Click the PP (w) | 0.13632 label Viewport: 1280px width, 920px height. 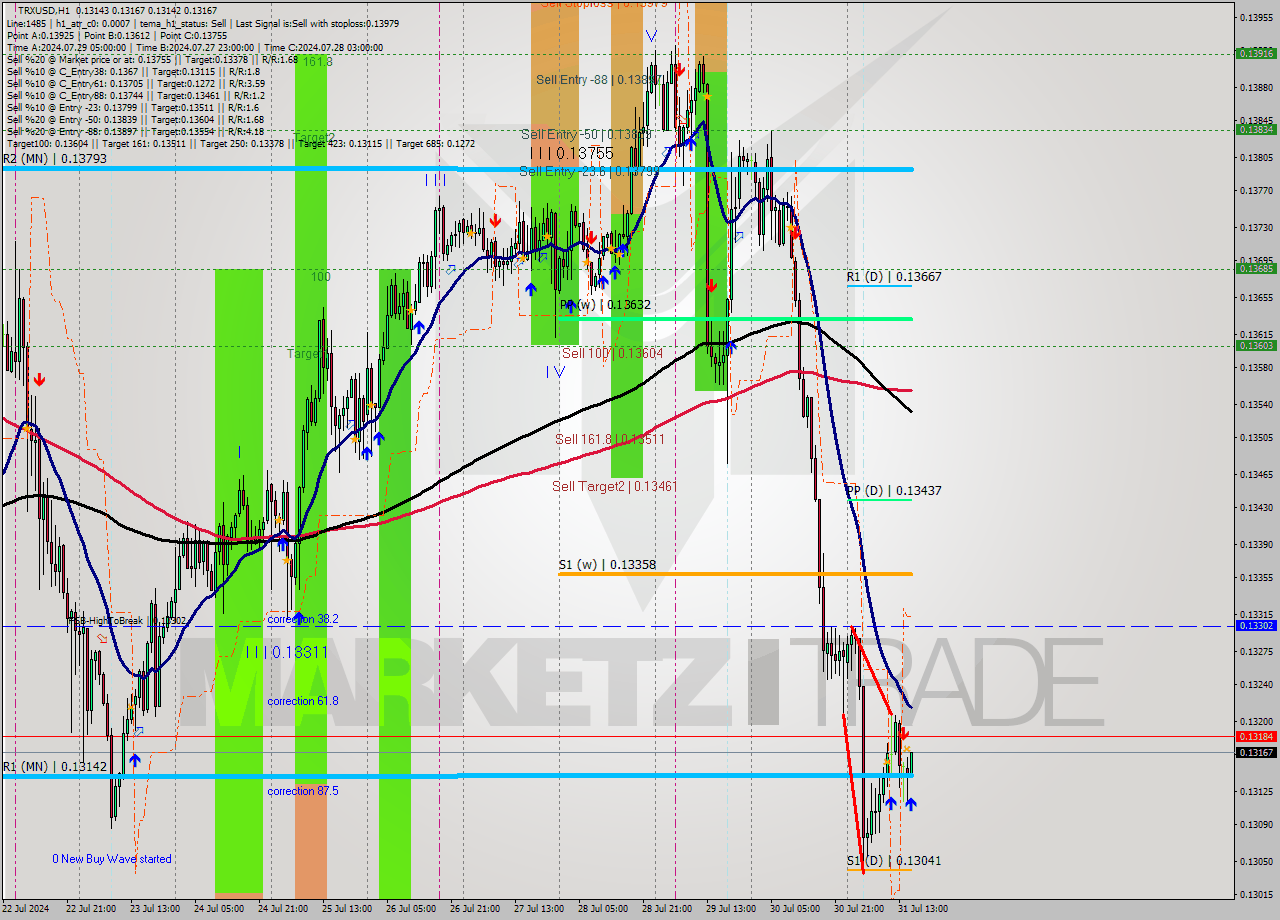click(x=605, y=304)
